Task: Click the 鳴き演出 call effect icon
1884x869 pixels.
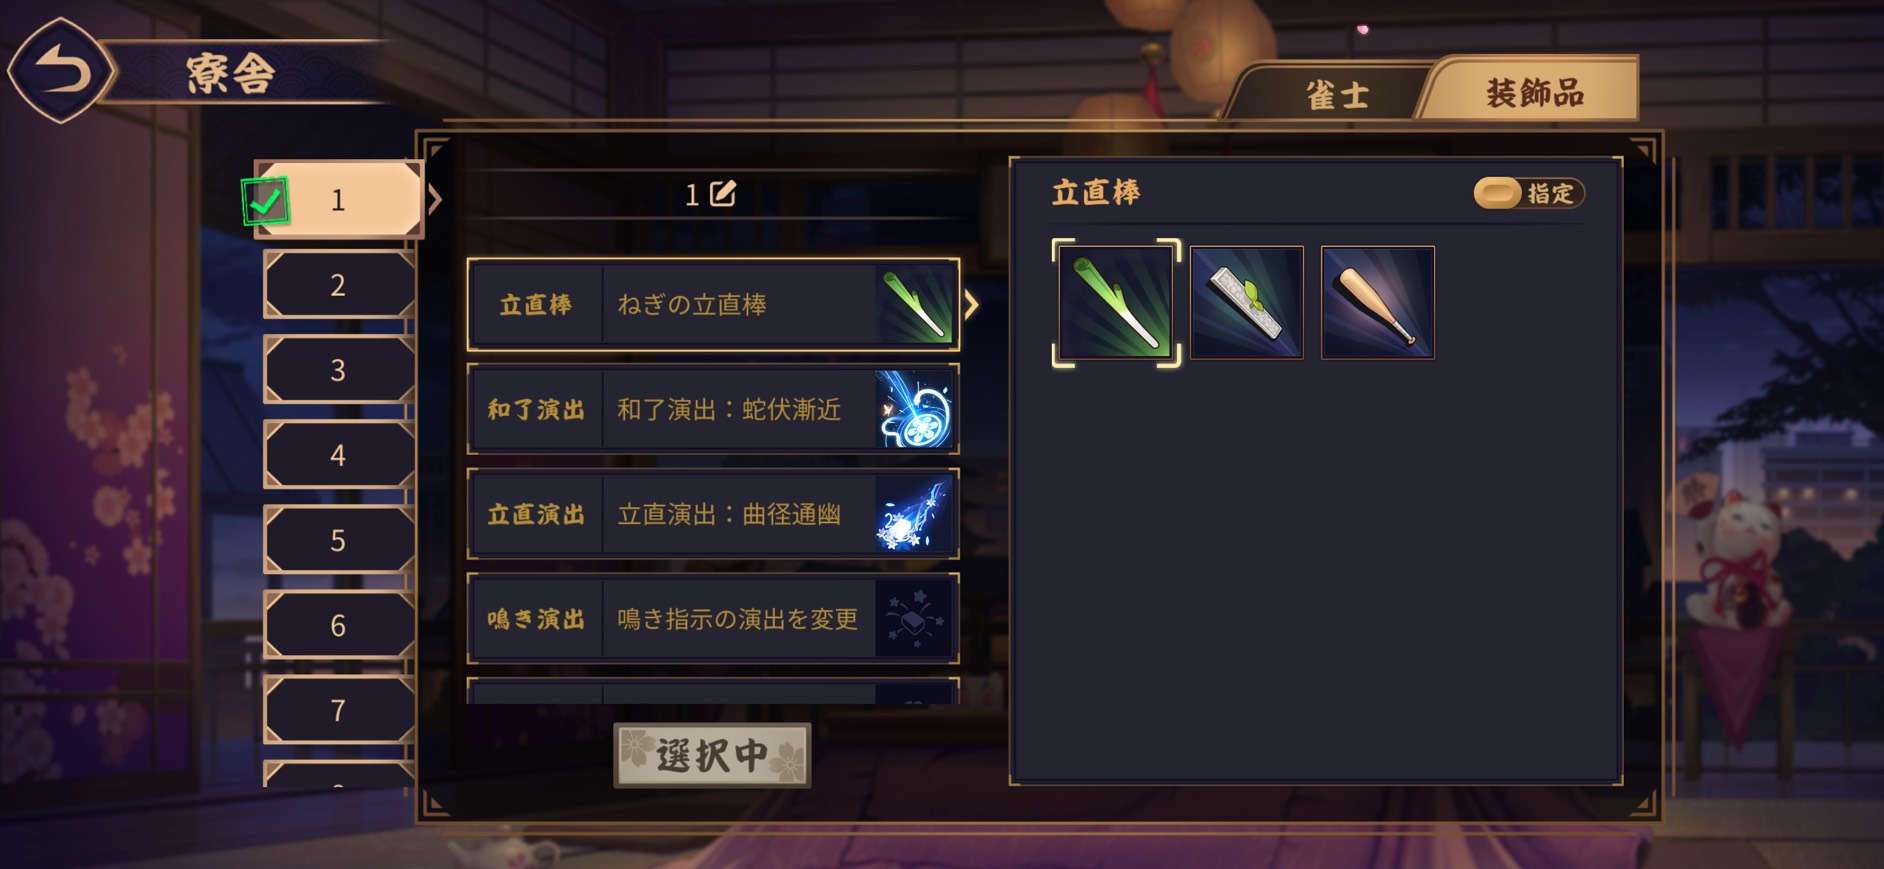Action: pos(914,619)
